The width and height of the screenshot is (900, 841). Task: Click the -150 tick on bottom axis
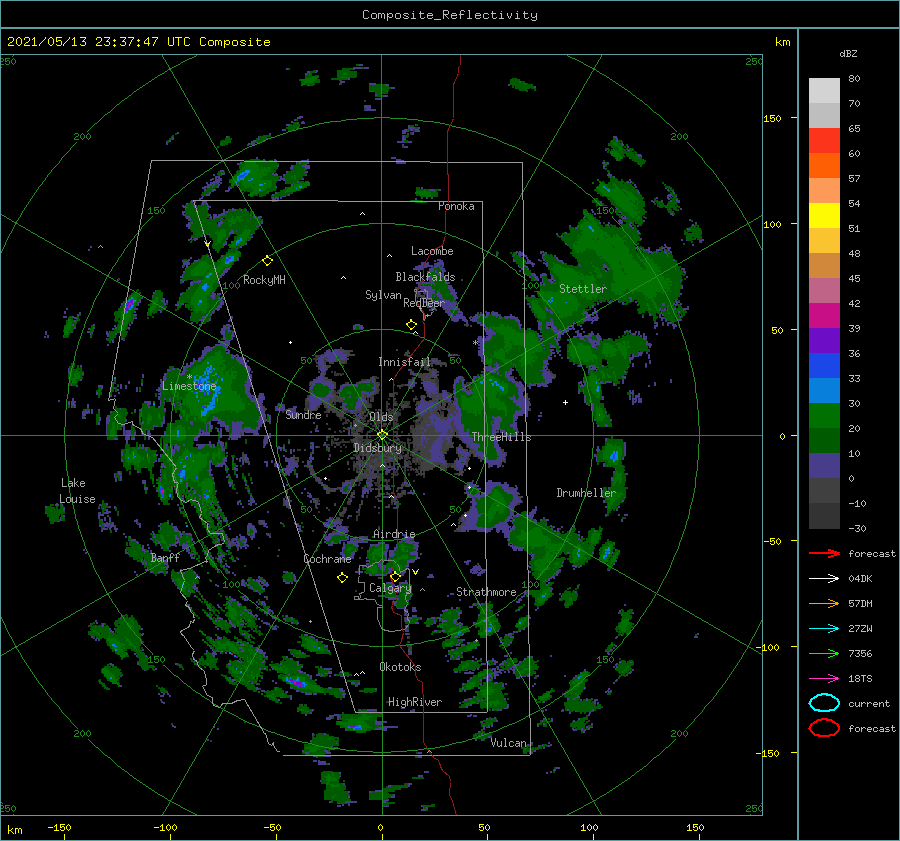(x=59, y=827)
